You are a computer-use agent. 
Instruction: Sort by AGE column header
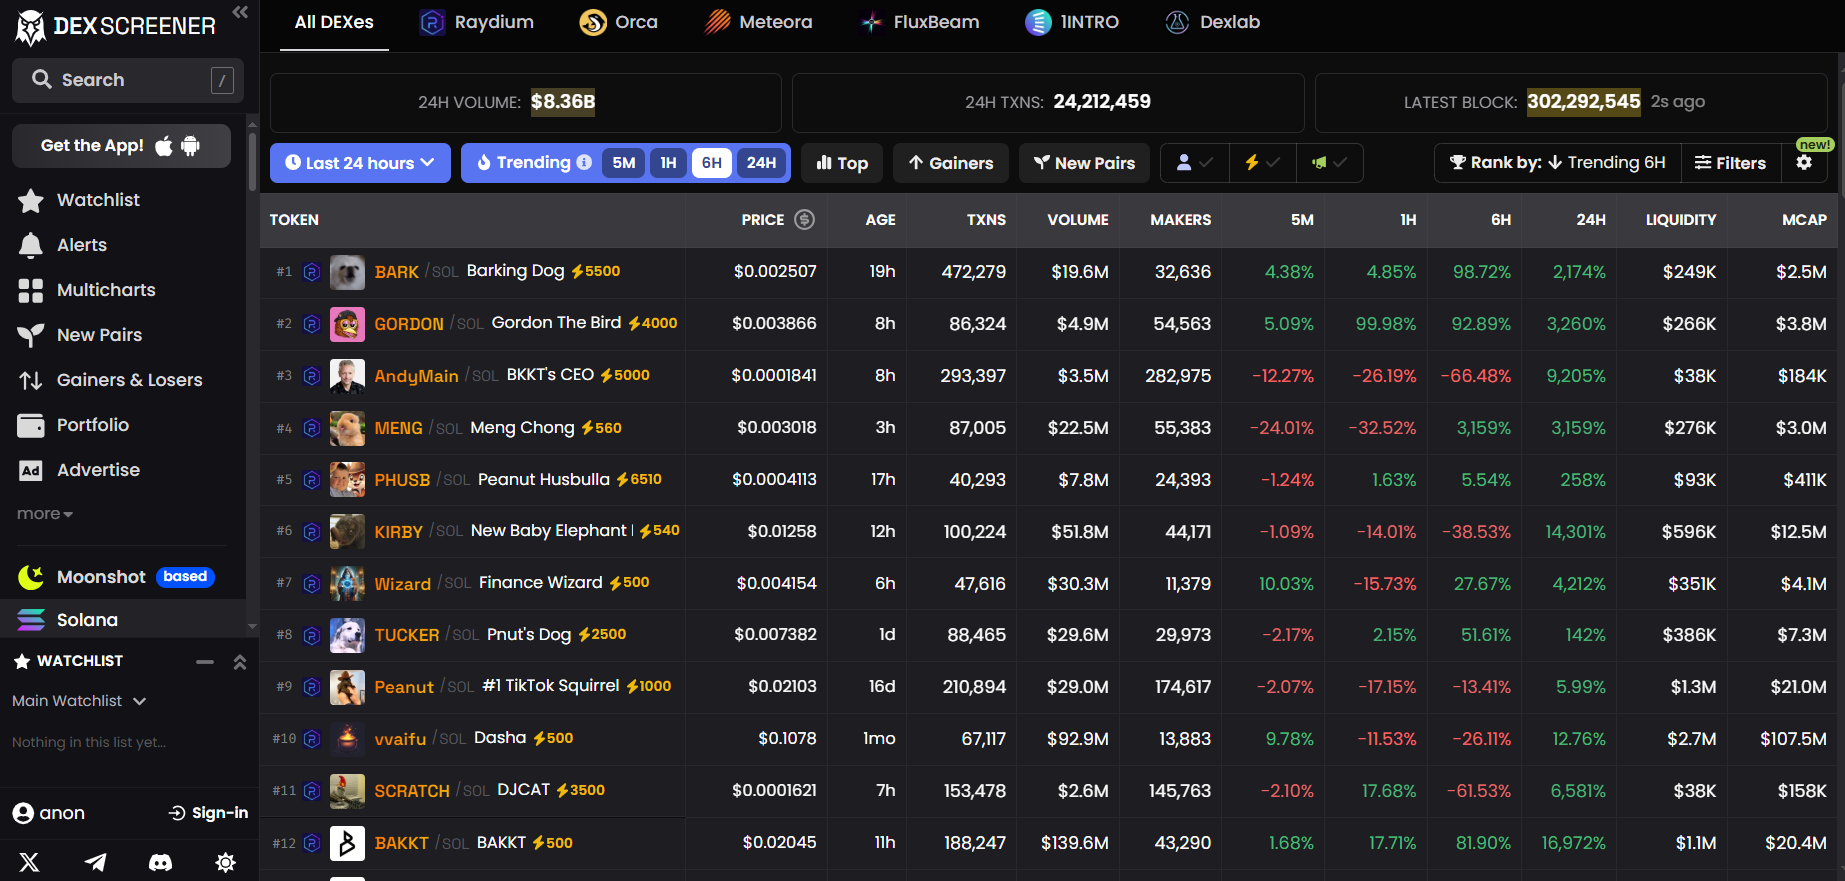(880, 220)
